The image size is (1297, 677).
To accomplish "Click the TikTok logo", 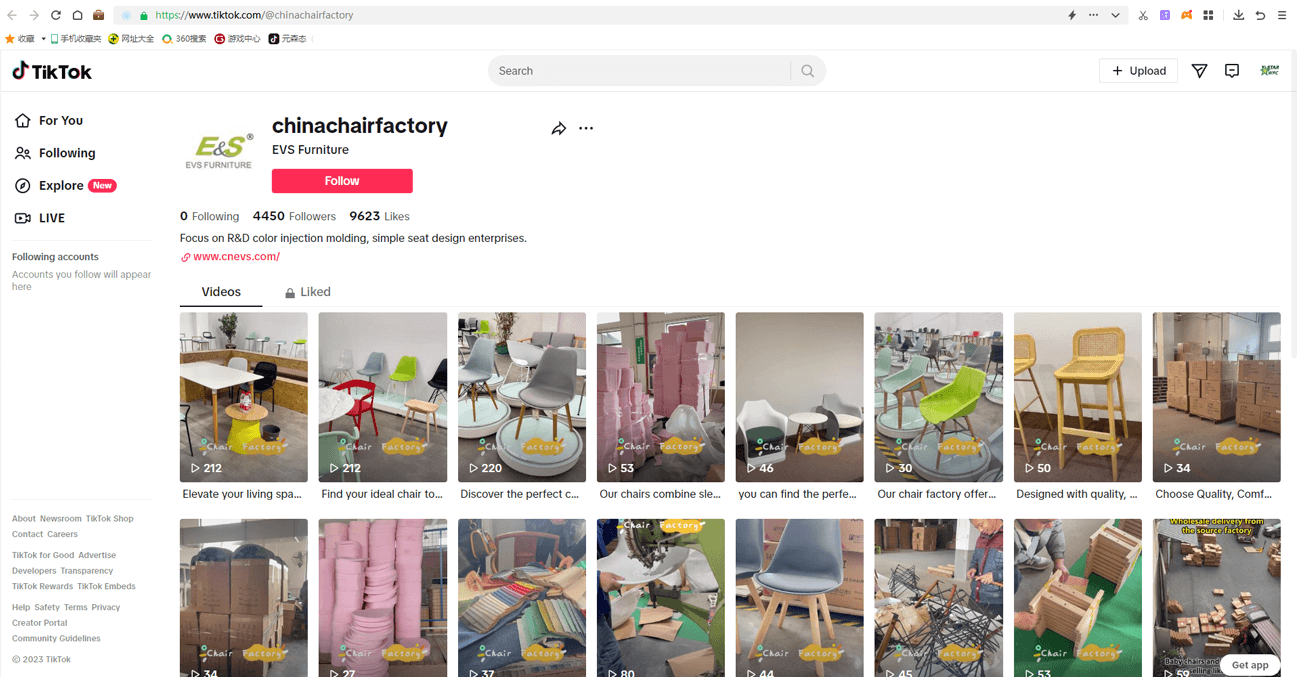I will pyautogui.click(x=52, y=71).
